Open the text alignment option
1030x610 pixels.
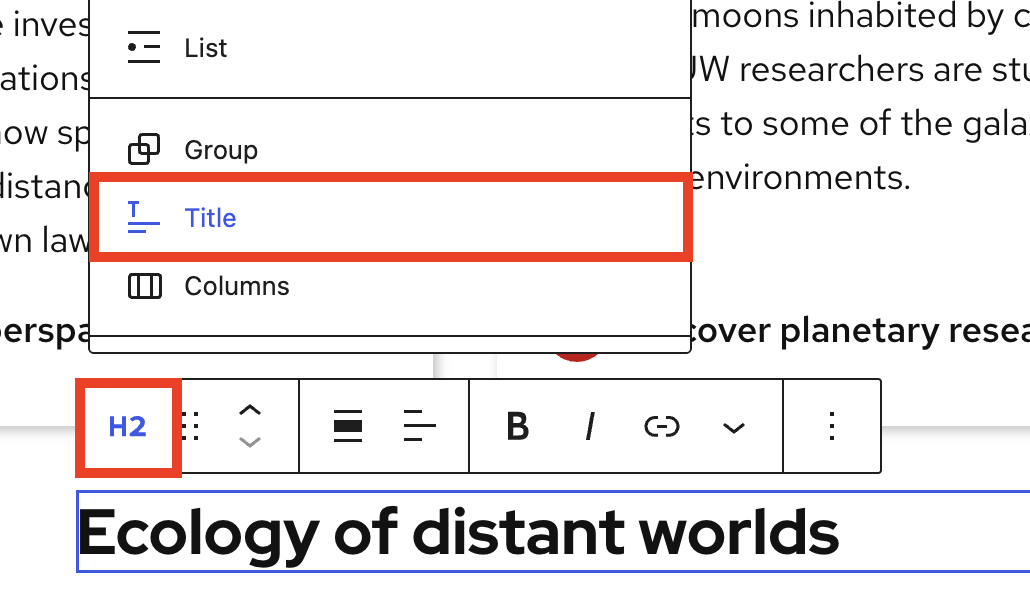point(419,426)
